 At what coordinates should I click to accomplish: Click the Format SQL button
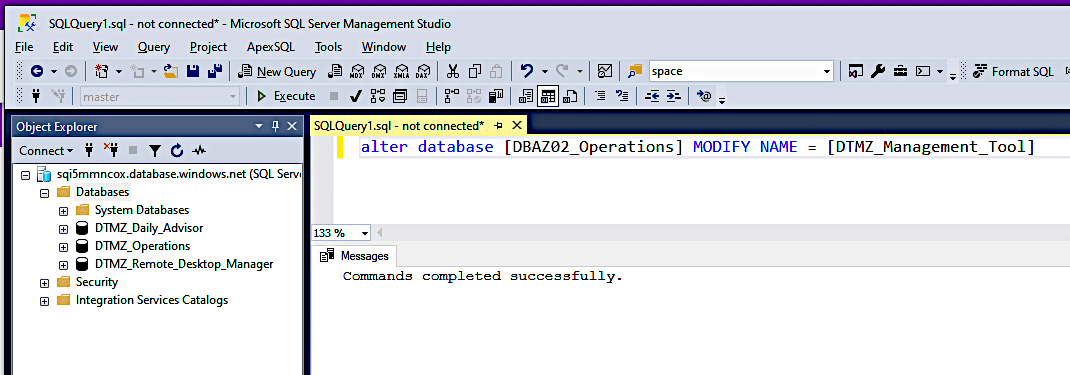coord(1013,72)
